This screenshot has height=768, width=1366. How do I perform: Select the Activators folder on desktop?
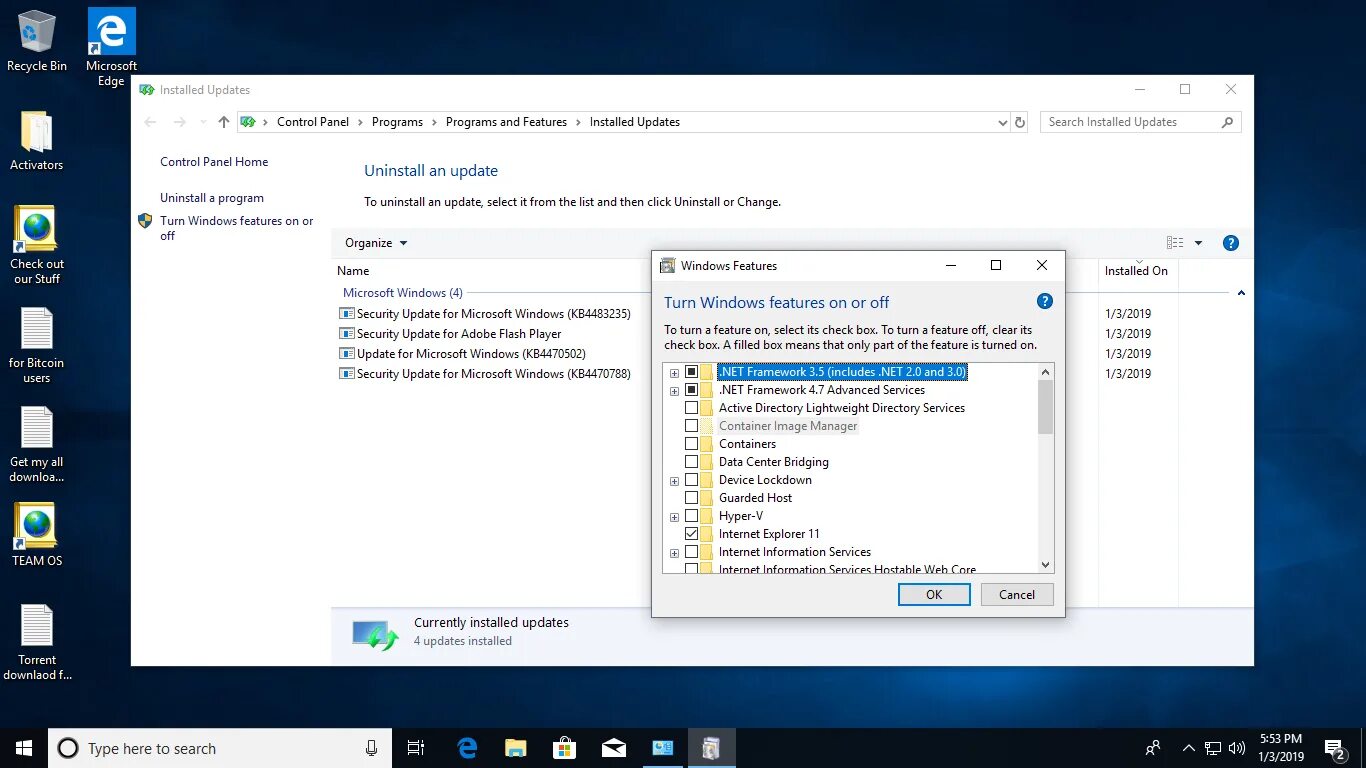tap(37, 140)
